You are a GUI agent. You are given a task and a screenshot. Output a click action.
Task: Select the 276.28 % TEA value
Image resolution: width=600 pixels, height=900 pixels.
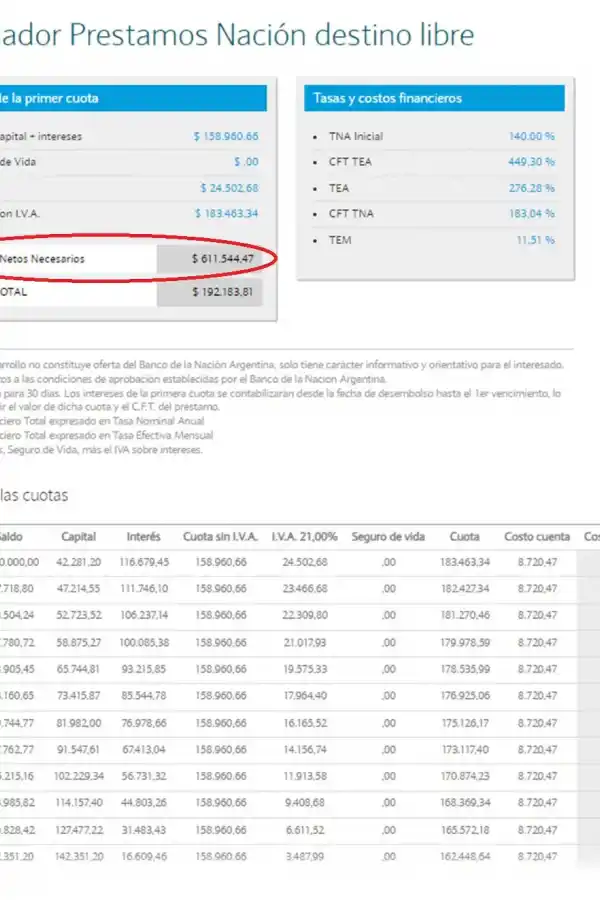tap(532, 188)
